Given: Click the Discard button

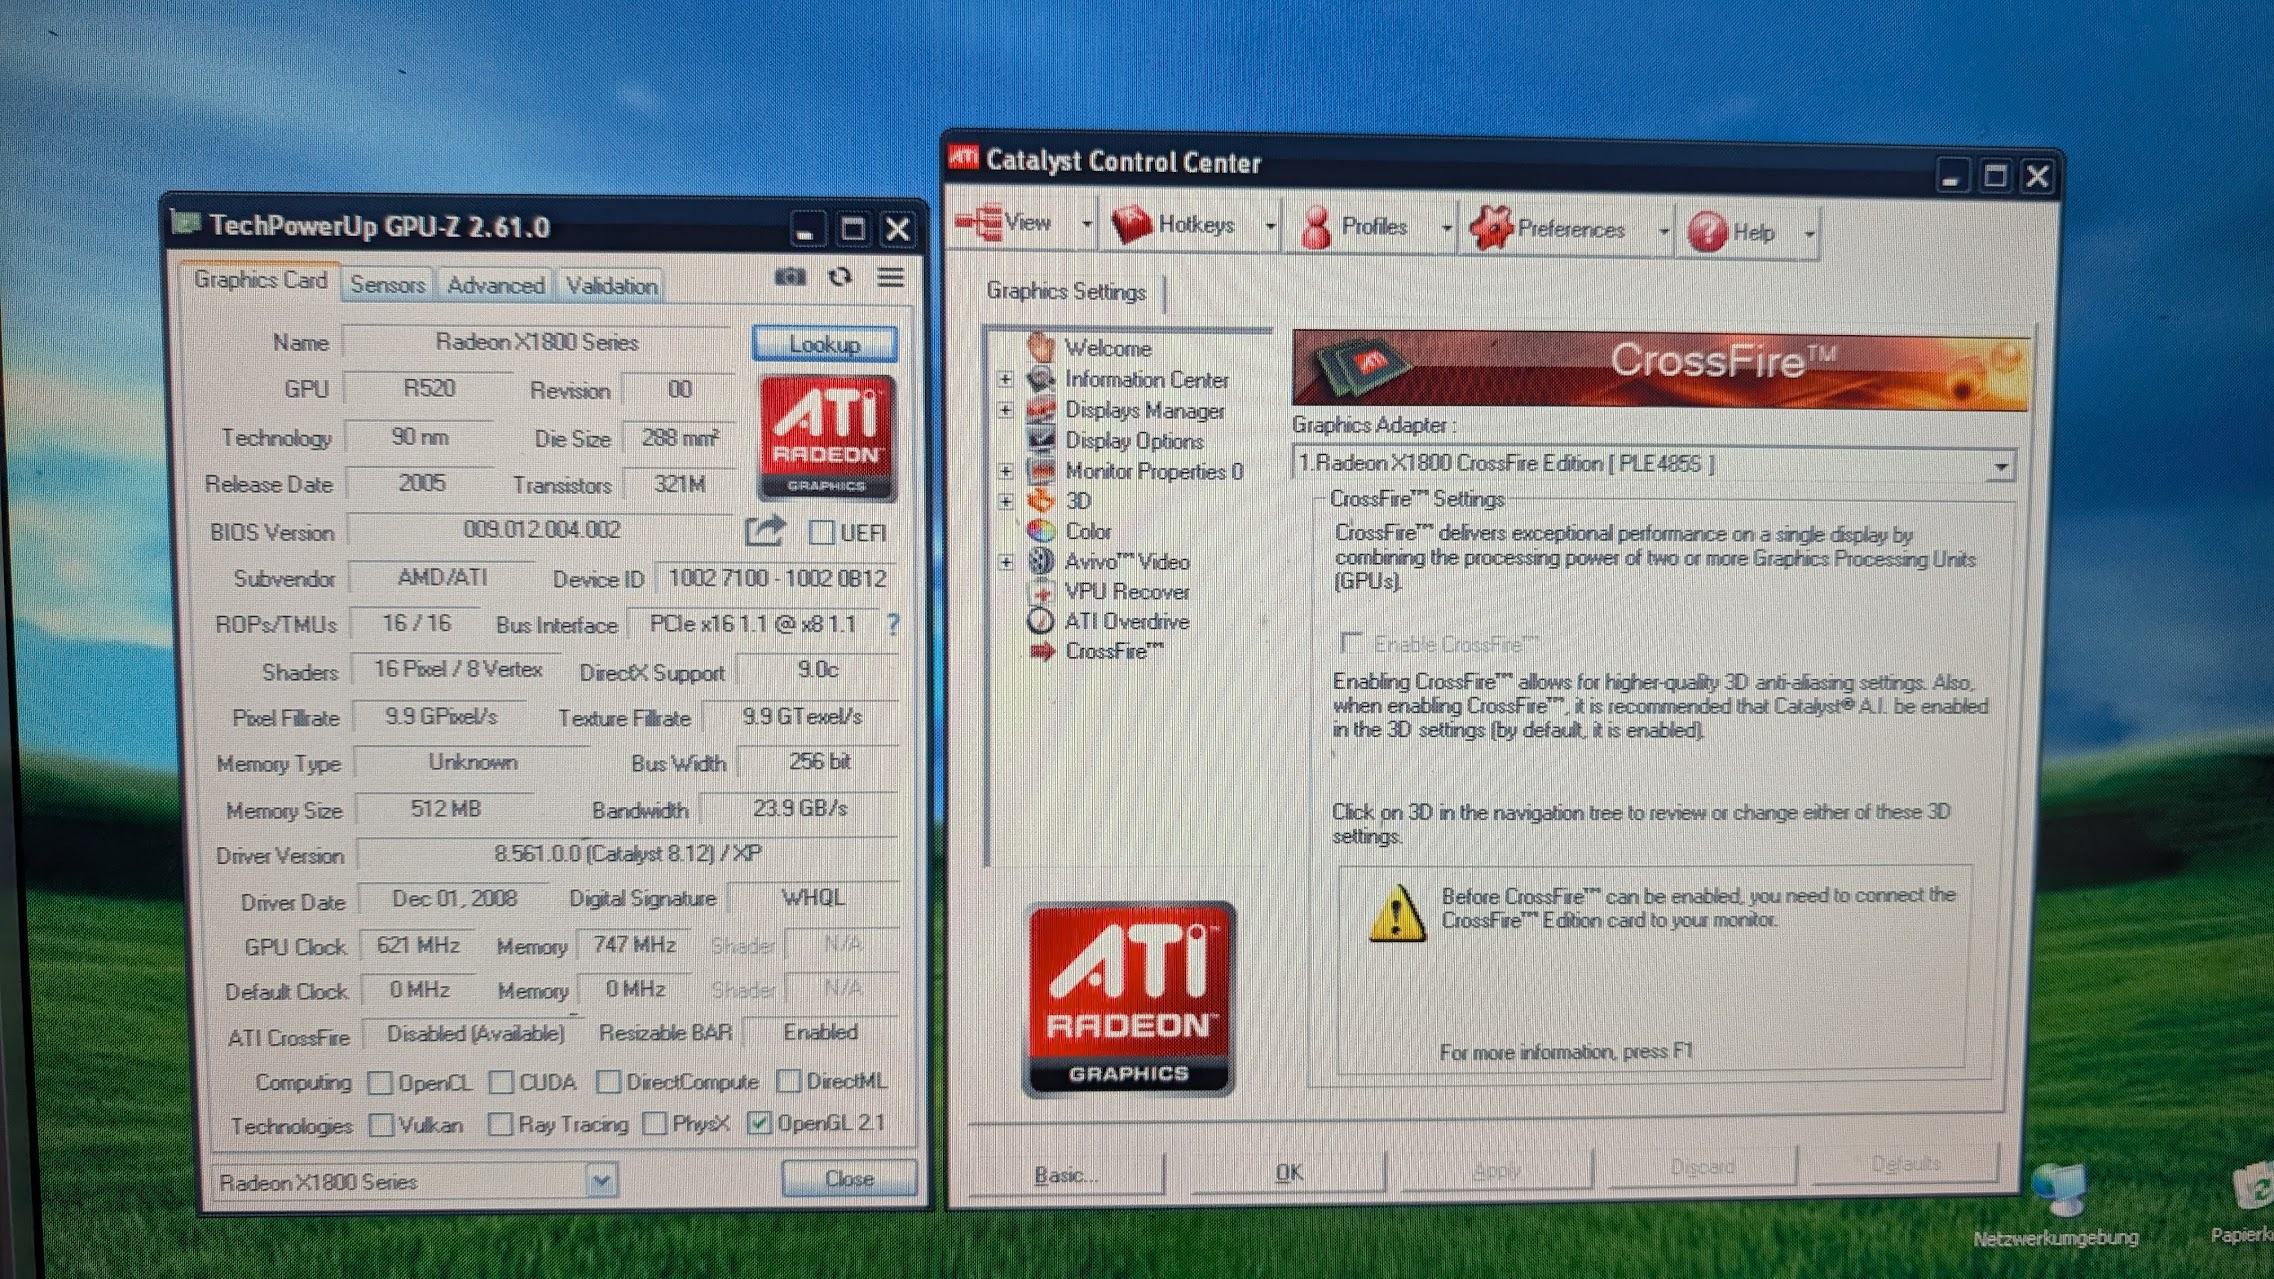Looking at the screenshot, I should 1702,1166.
